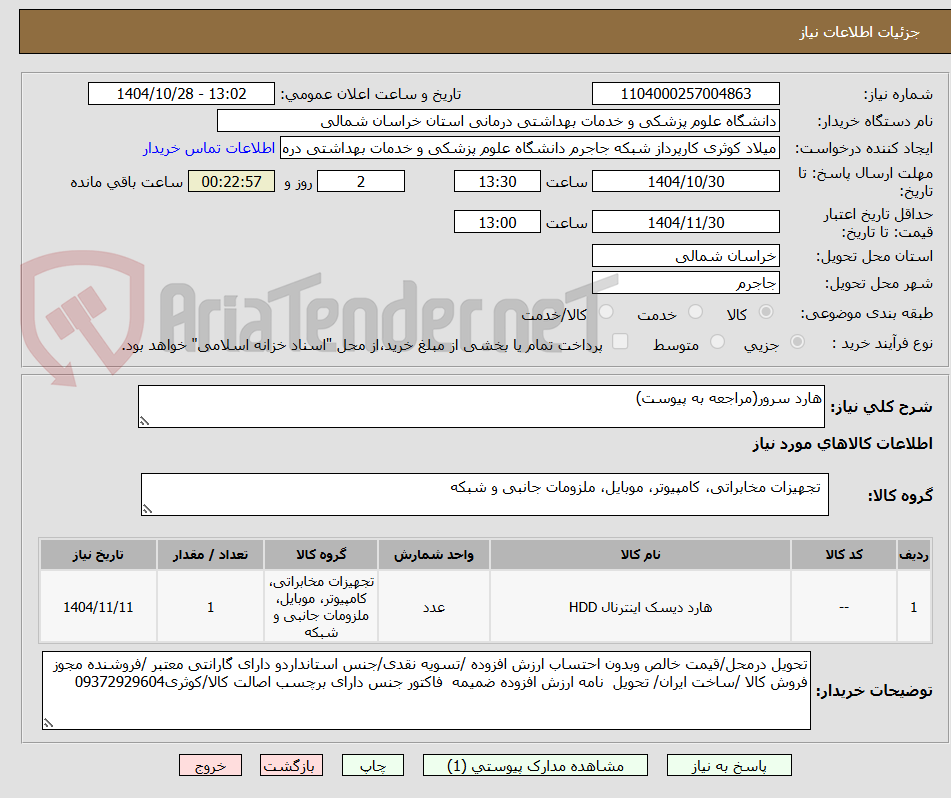
Task: Toggle the اسناد خزانه اسلامی payment checkbox
Action: [620, 341]
